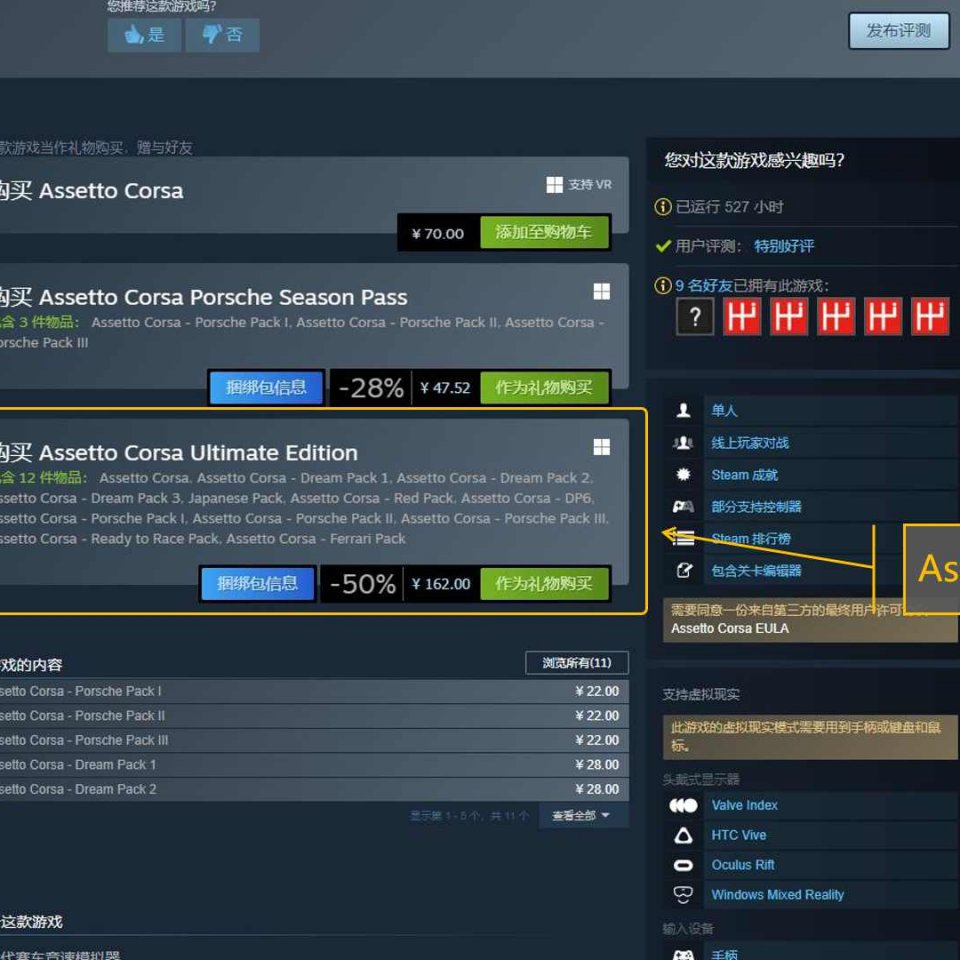Click the level-editor icon beside 包含关卡编辑器

[x=683, y=571]
